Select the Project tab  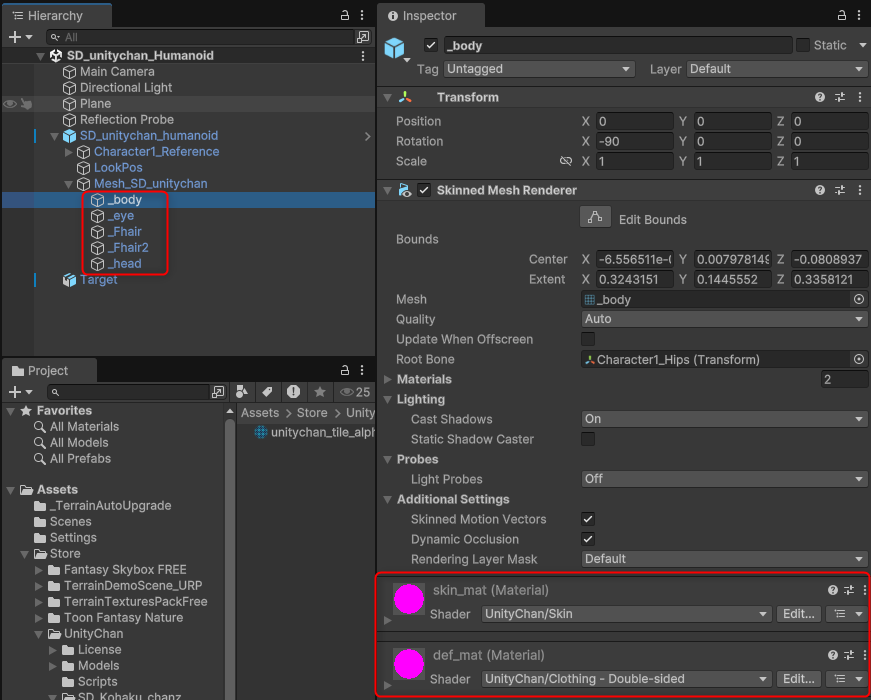click(48, 370)
